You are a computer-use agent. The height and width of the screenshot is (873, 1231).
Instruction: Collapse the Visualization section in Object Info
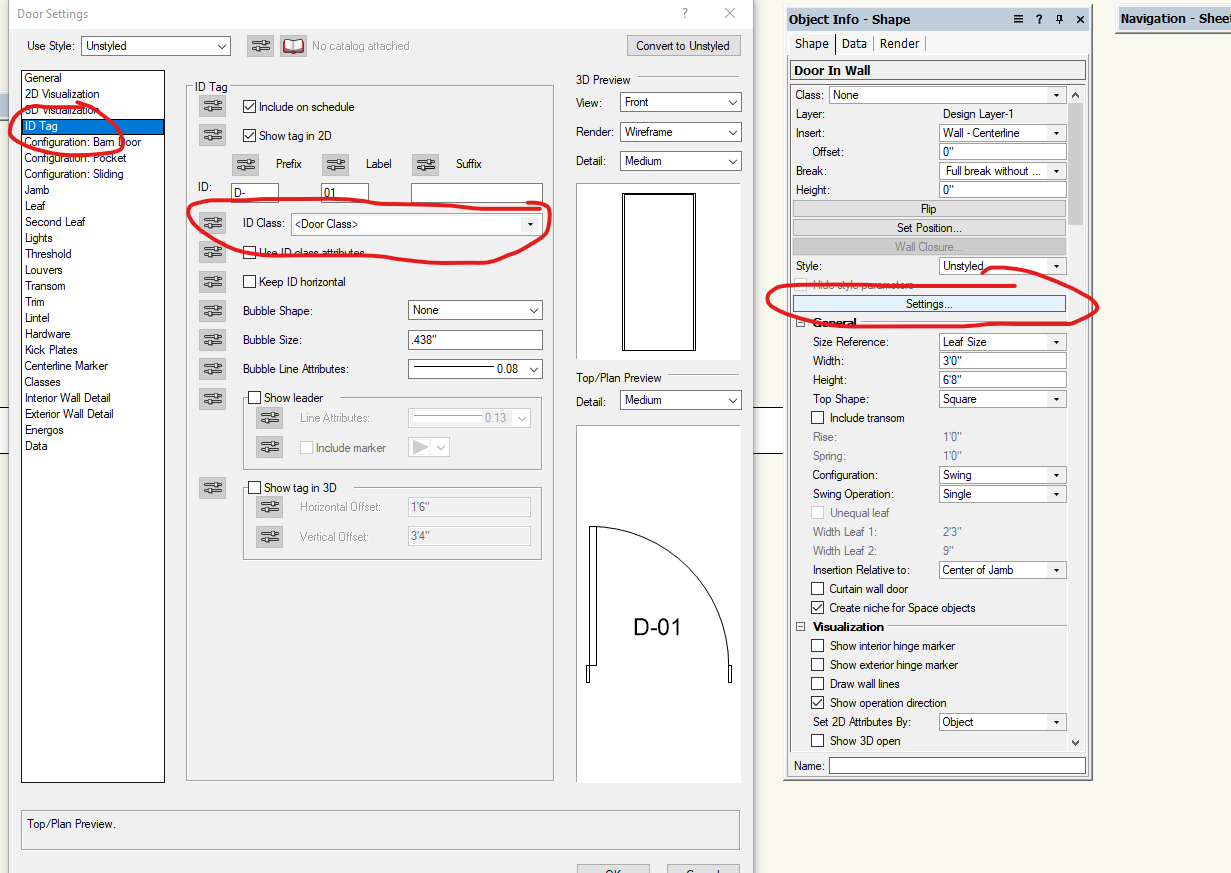[x=800, y=627]
